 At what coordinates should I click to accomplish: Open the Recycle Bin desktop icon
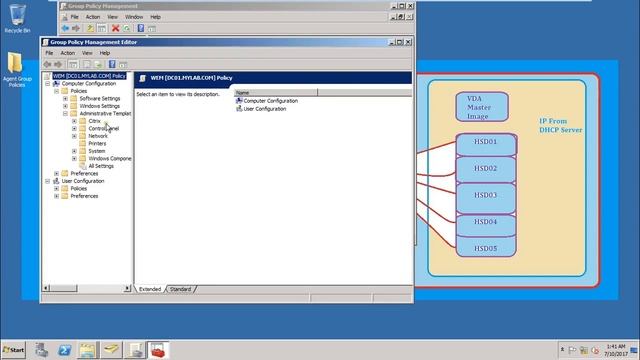17,18
